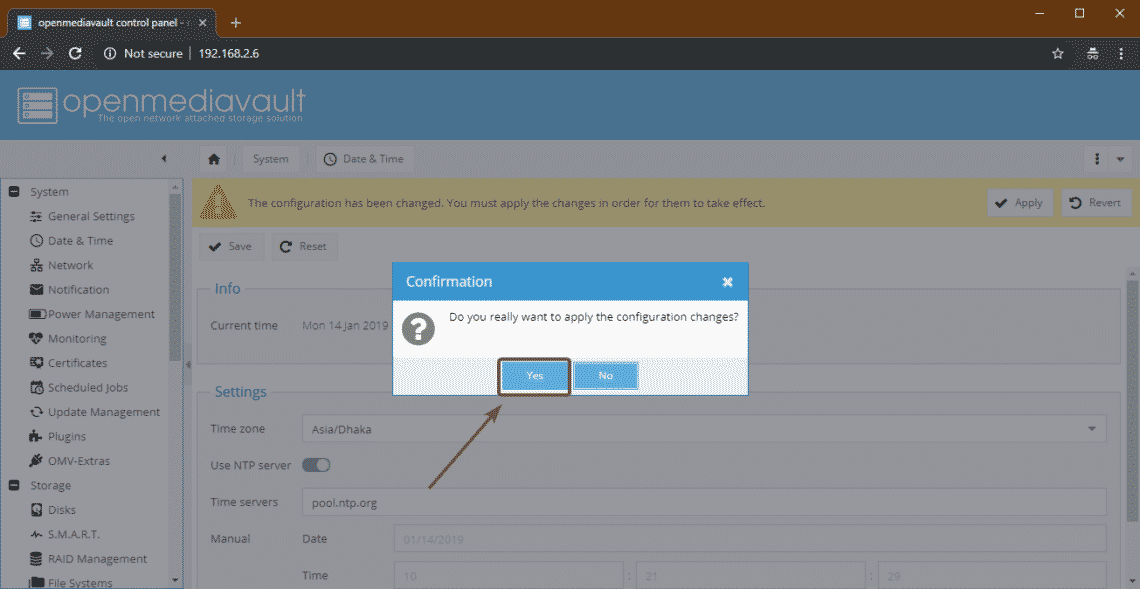Collapse the navigation sidebar arrow
Image resolution: width=1140 pixels, height=589 pixels.
click(164, 159)
